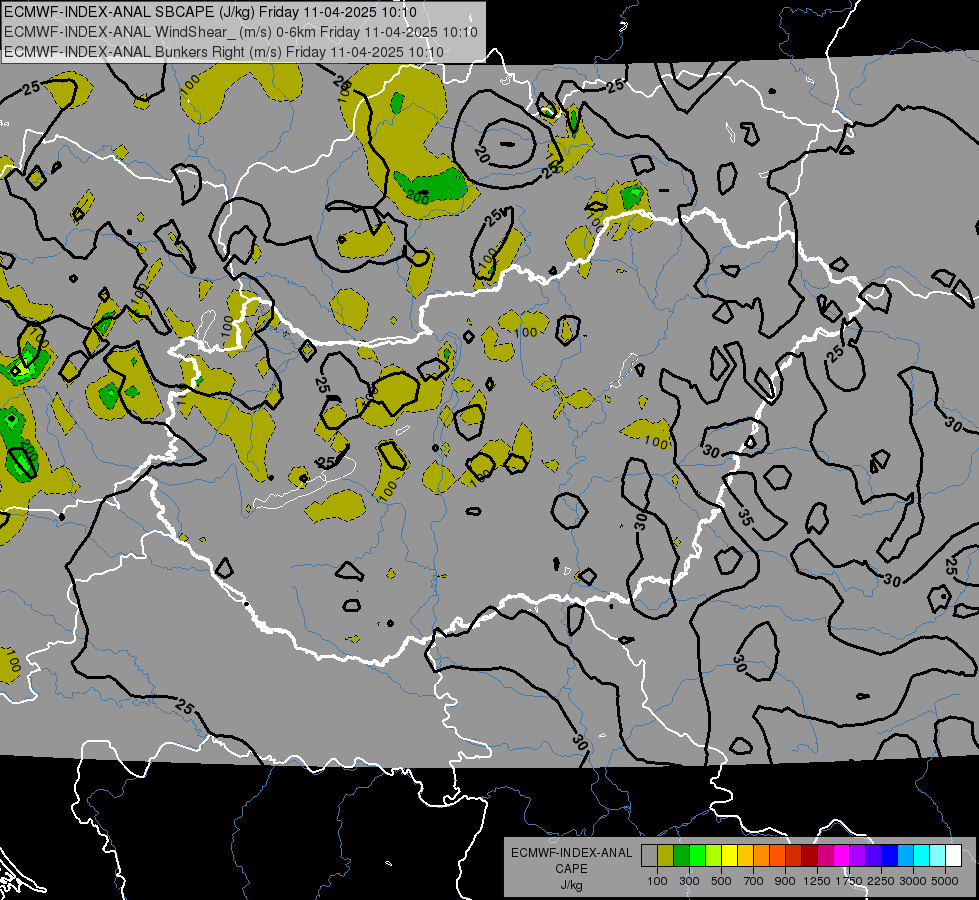The height and width of the screenshot is (900, 979).
Task: Select the olive swatch in the CAPE legend
Action: [x=666, y=855]
